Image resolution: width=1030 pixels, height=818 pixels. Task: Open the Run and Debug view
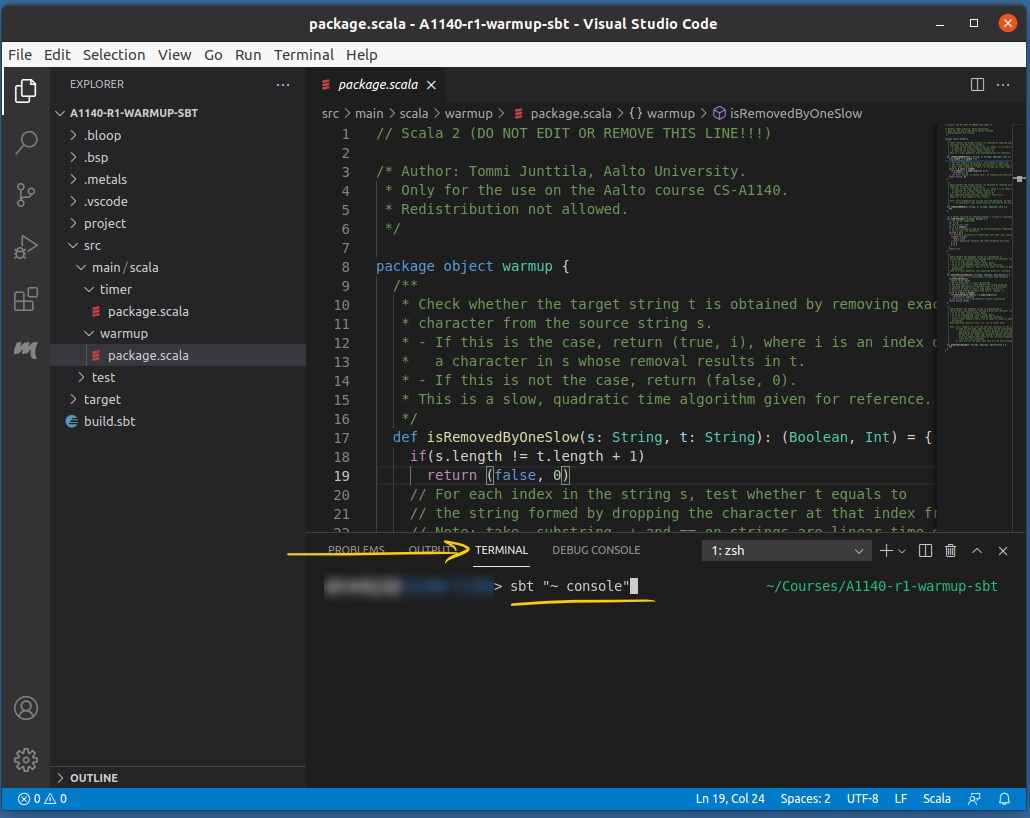click(x=26, y=247)
